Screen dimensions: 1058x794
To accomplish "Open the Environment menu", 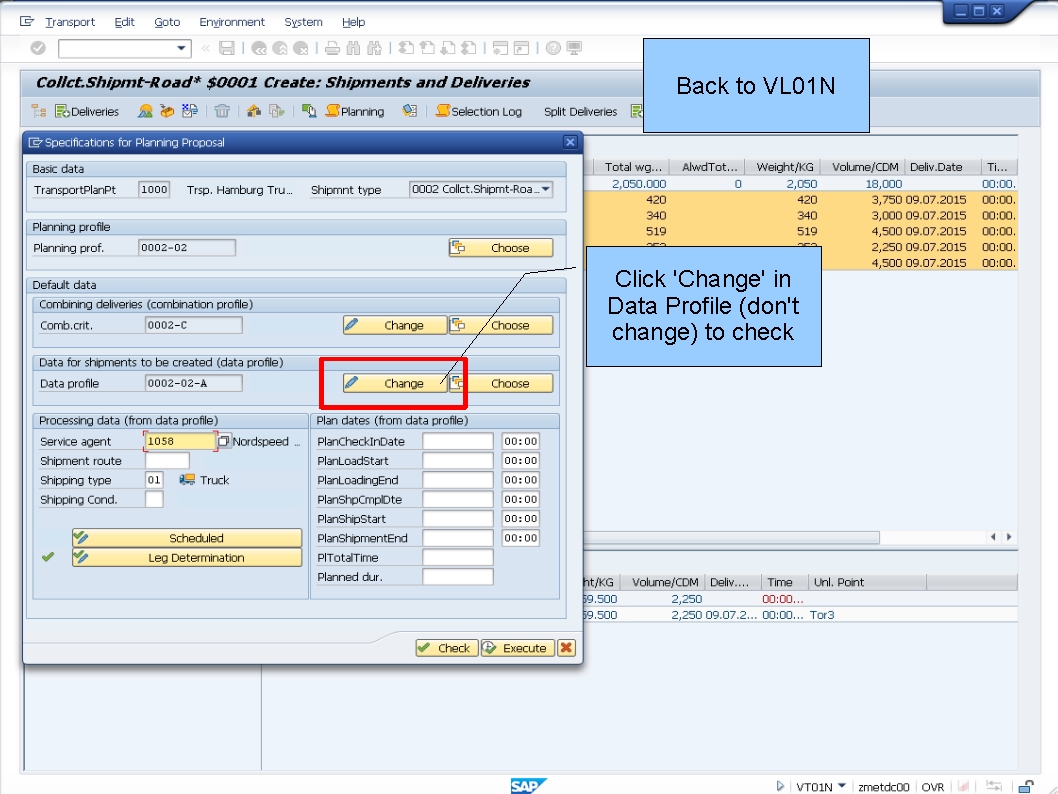I will point(232,22).
